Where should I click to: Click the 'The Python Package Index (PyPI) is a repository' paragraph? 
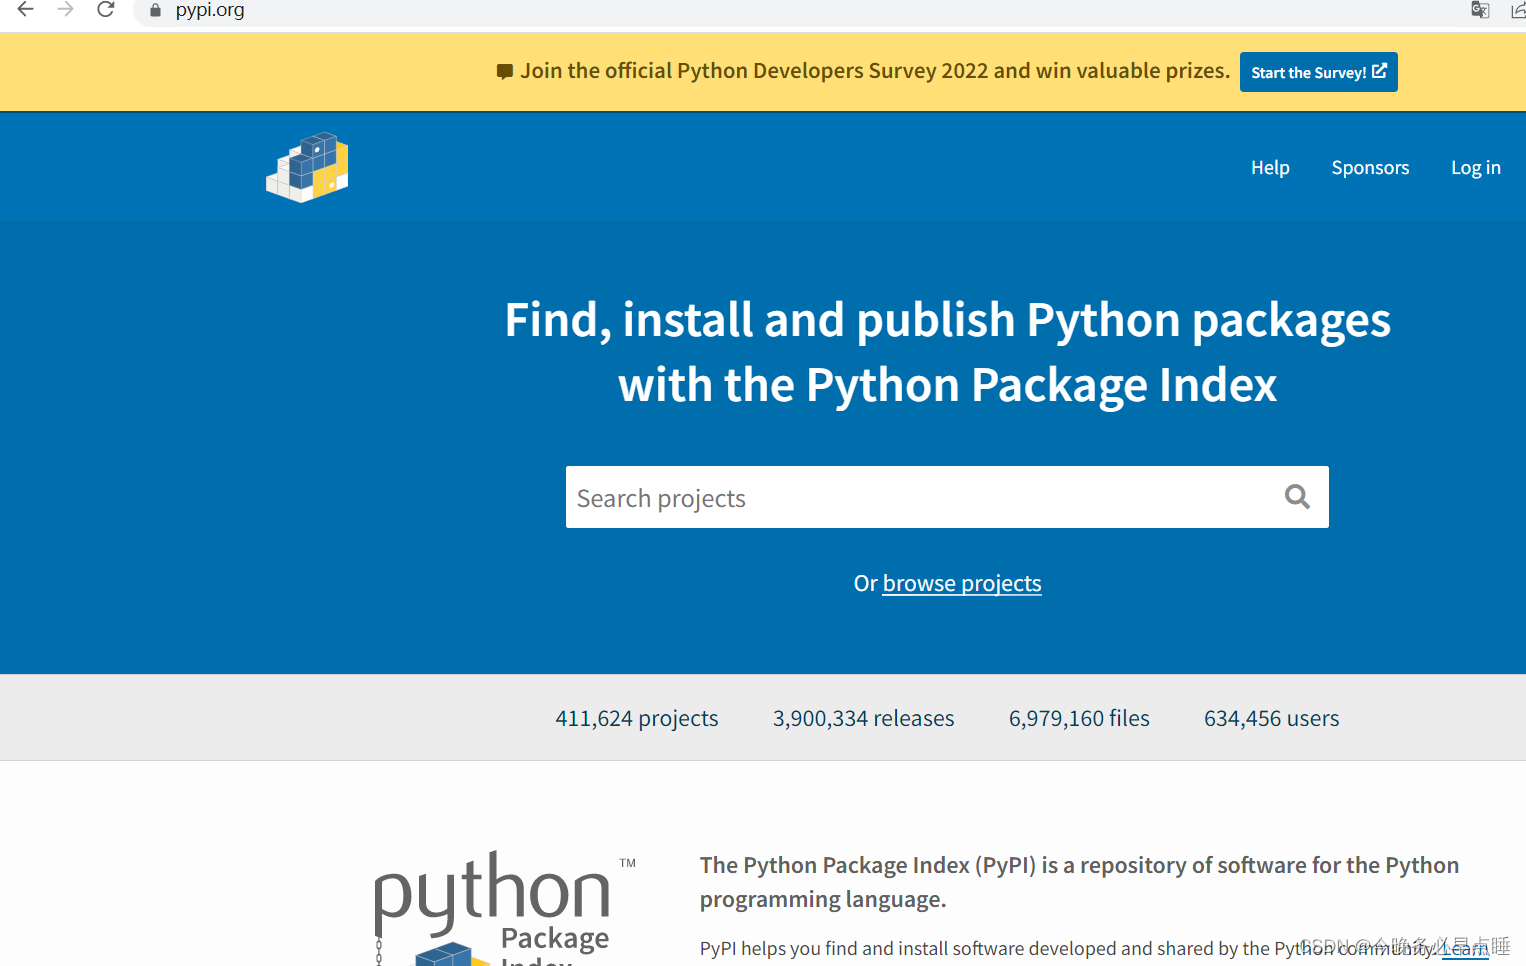point(1079,882)
